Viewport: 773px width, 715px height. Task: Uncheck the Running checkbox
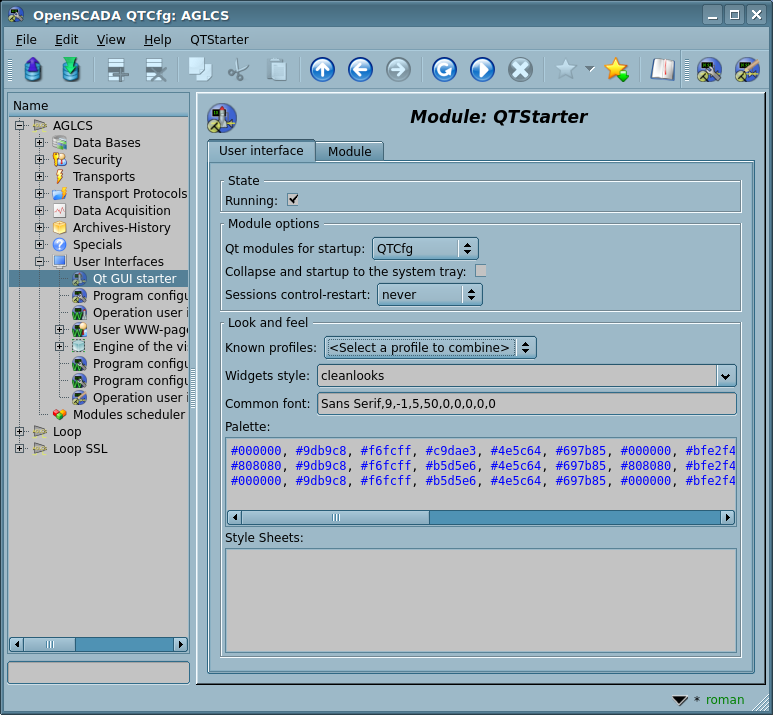pyautogui.click(x=293, y=200)
